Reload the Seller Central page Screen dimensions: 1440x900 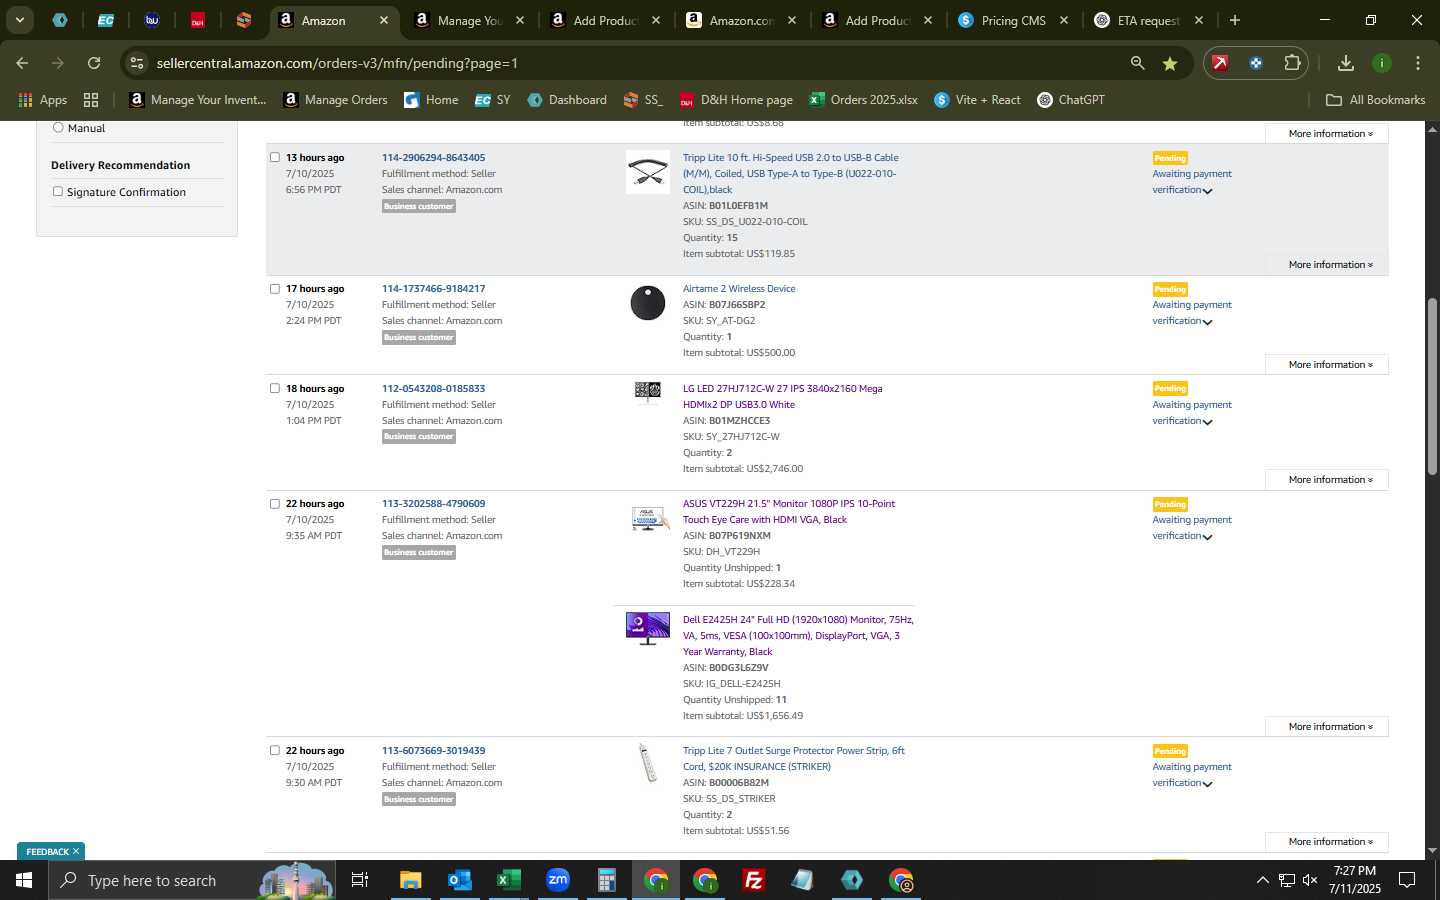(x=94, y=63)
